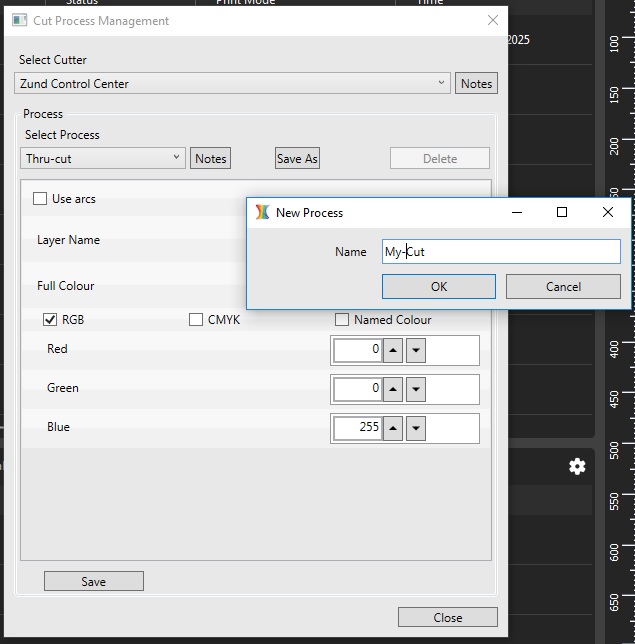This screenshot has height=644, width=635.
Task: Enable the Named Colour checkbox
Action: [x=342, y=320]
